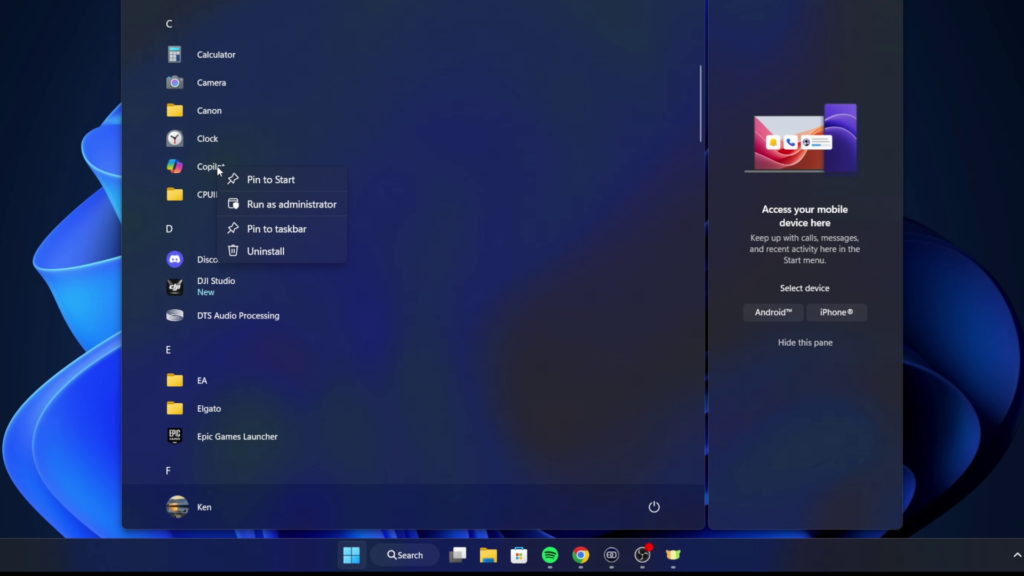Viewport: 1024px width, 576px height.
Task: Click the Epic Games Launcher label
Action: [x=237, y=436]
